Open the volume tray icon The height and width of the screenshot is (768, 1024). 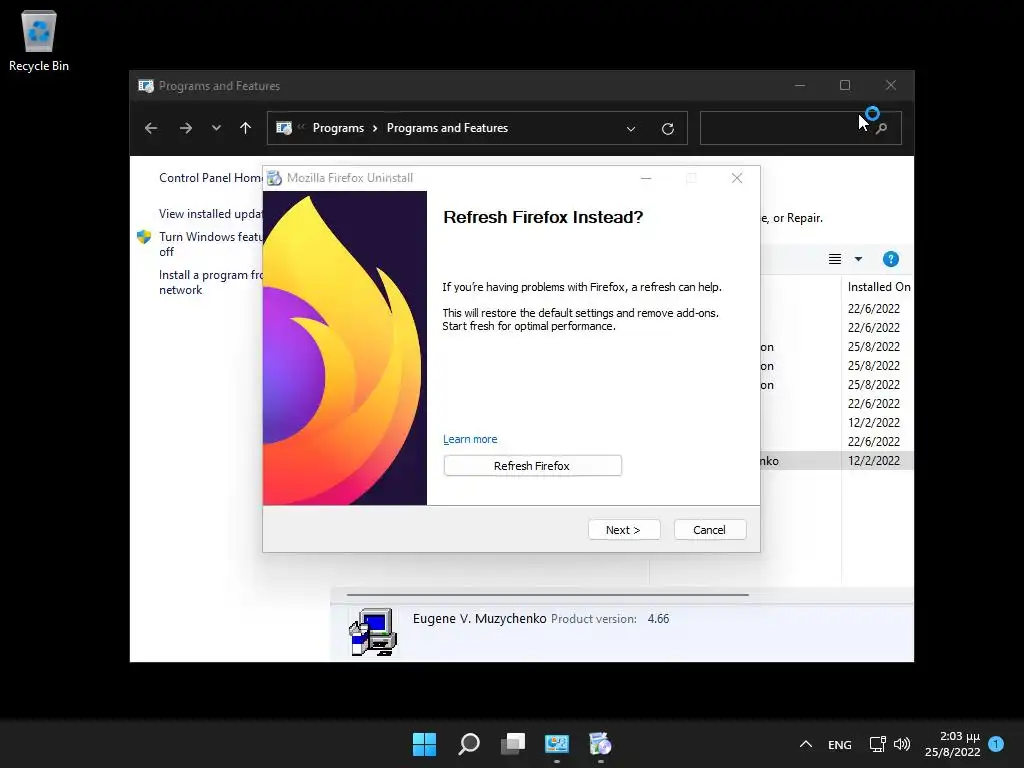pyautogui.click(x=902, y=744)
